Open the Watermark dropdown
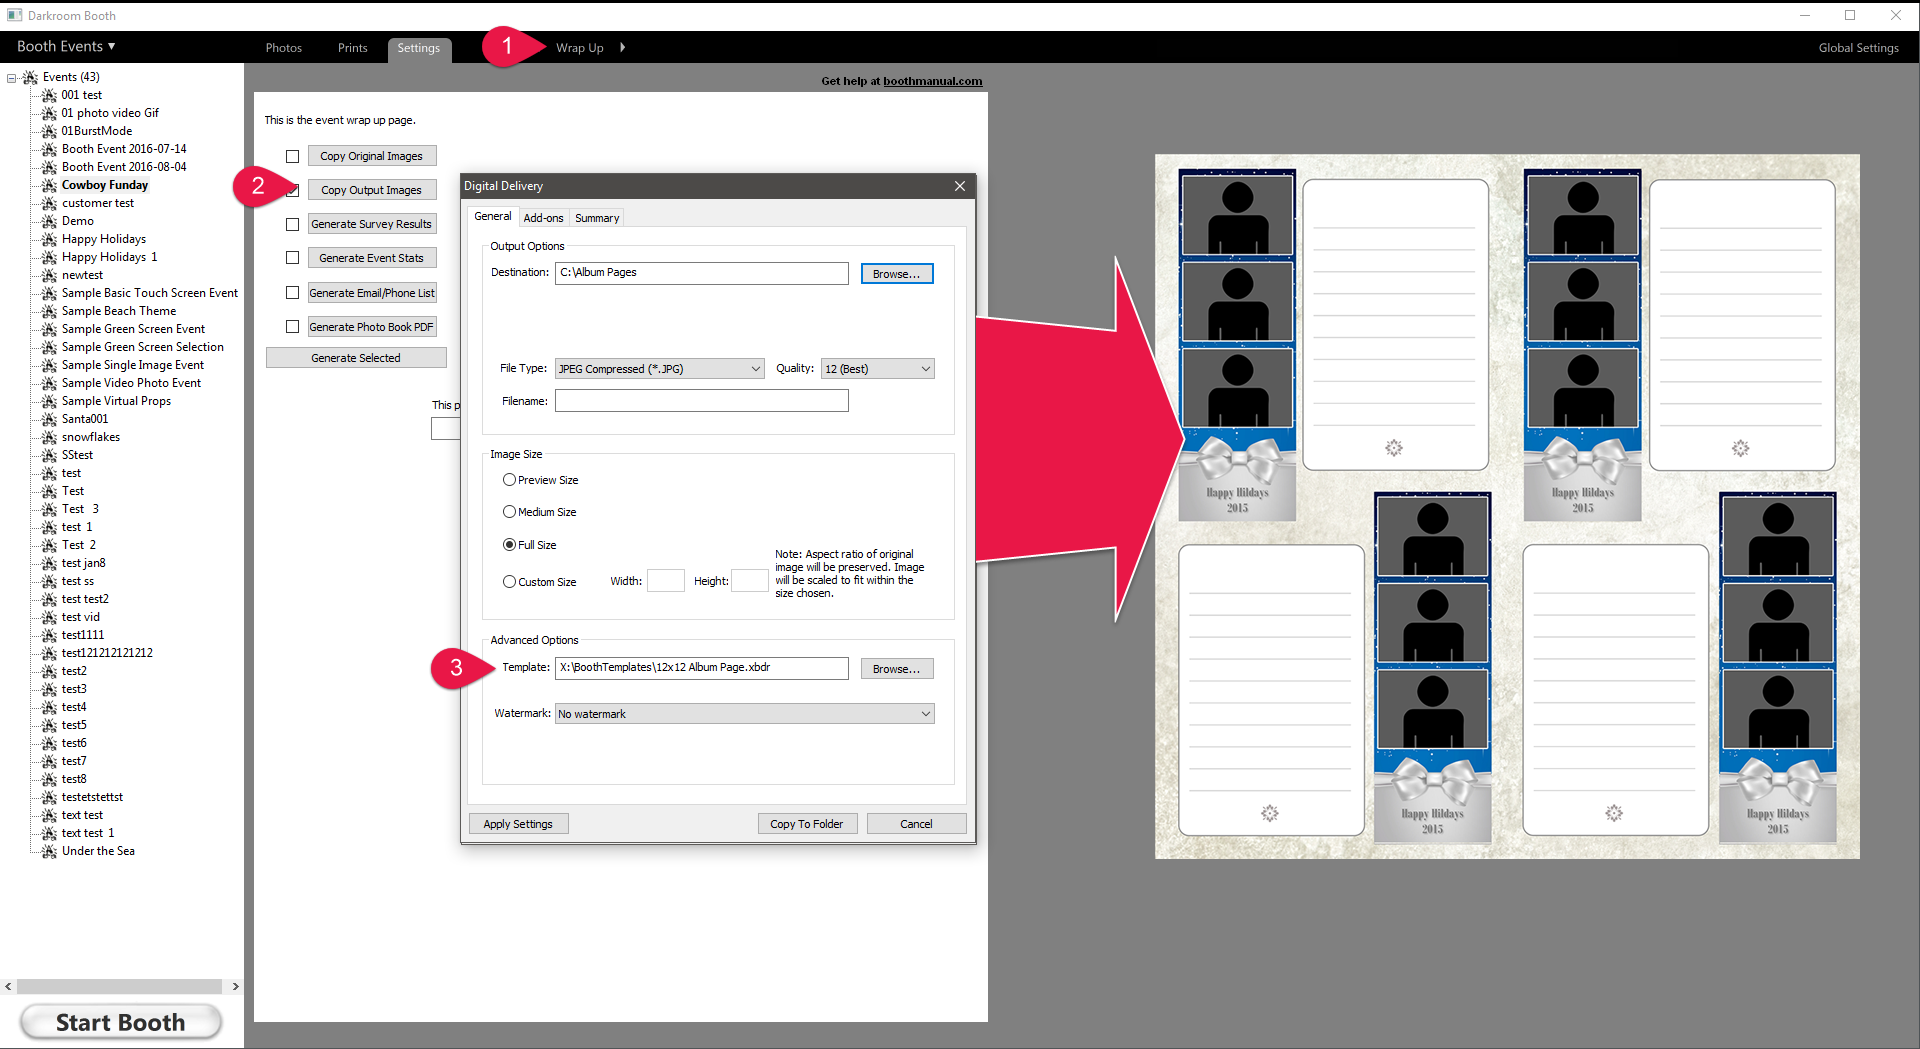Image resolution: width=1920 pixels, height=1049 pixels. pyautogui.click(x=744, y=714)
